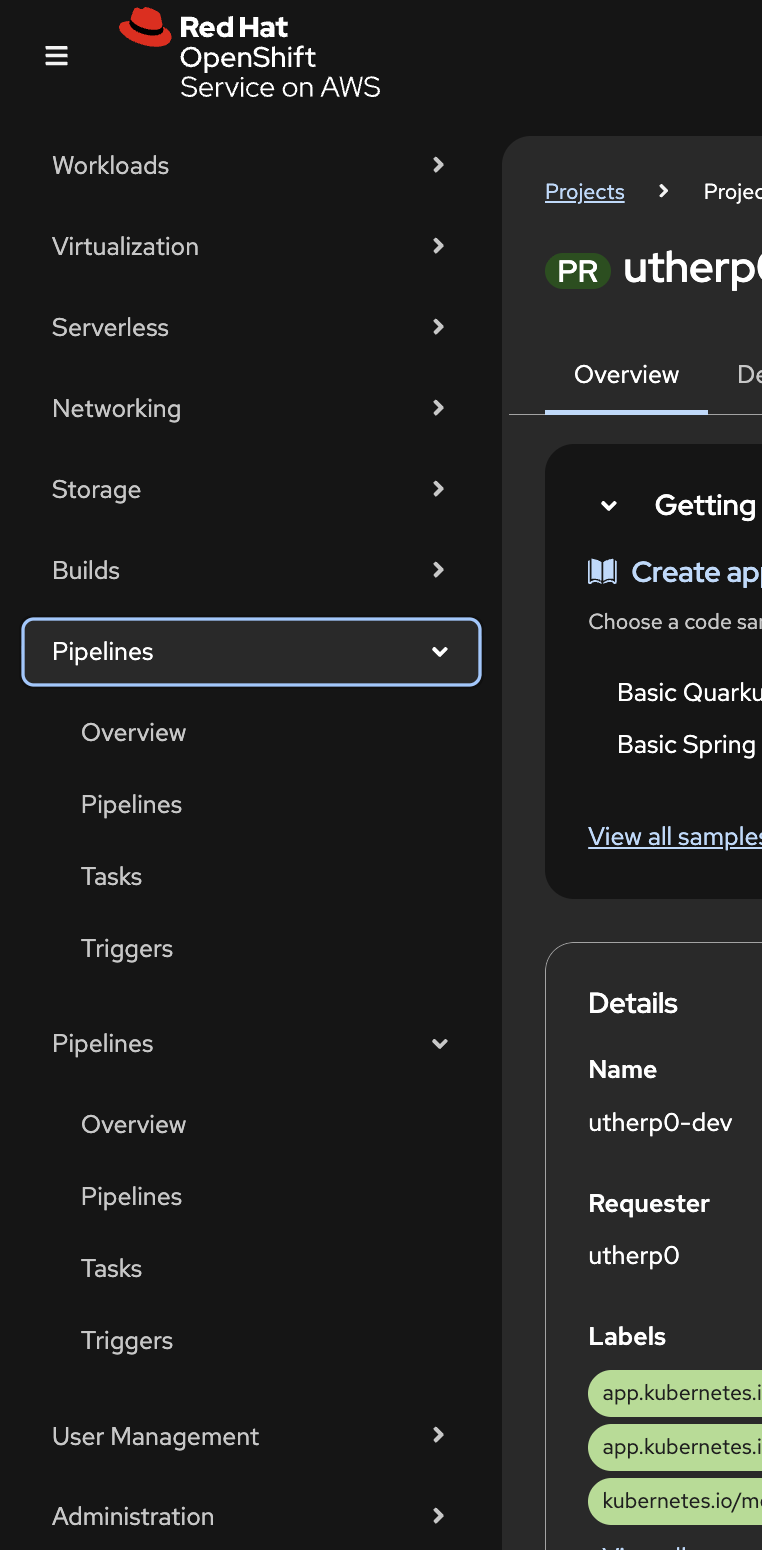Open the Storage section

pos(250,489)
